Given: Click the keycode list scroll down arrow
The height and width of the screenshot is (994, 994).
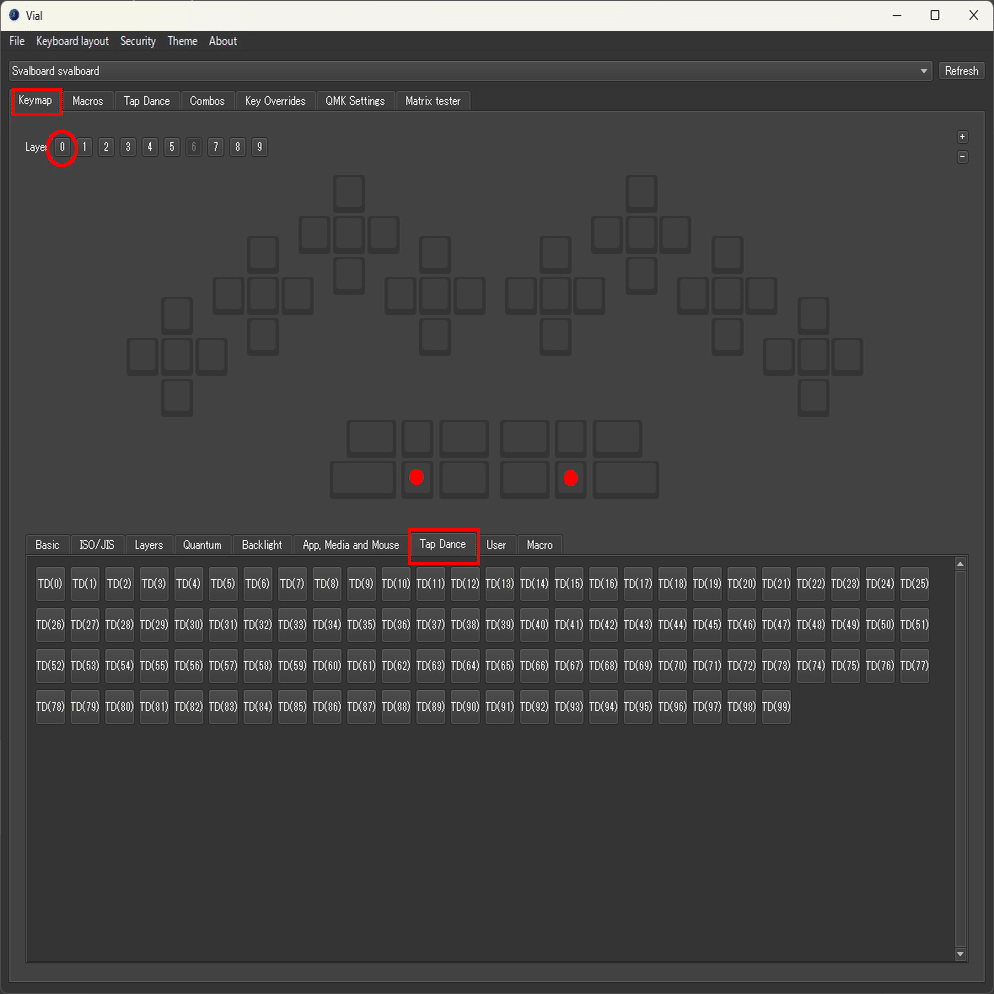Looking at the screenshot, I should tap(960, 954).
